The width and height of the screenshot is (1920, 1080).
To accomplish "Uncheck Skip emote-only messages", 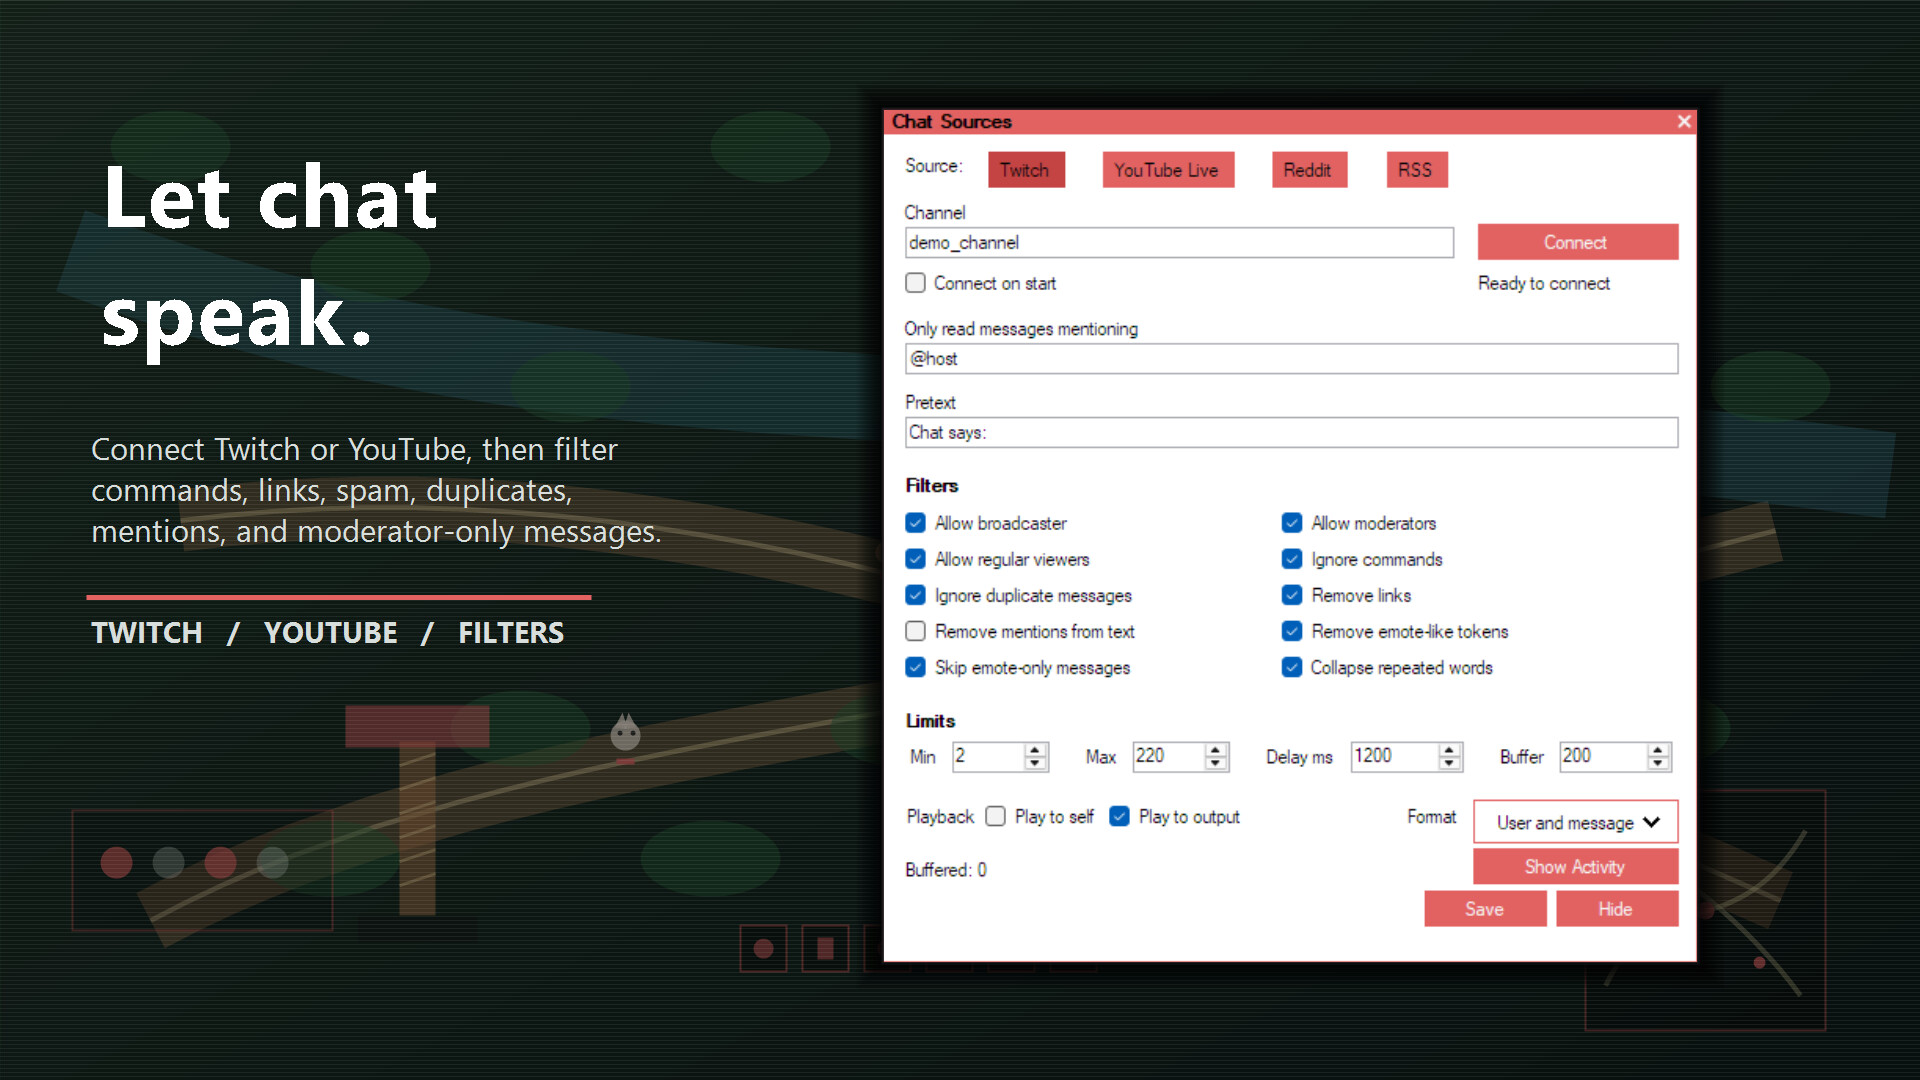I will tap(915, 667).
